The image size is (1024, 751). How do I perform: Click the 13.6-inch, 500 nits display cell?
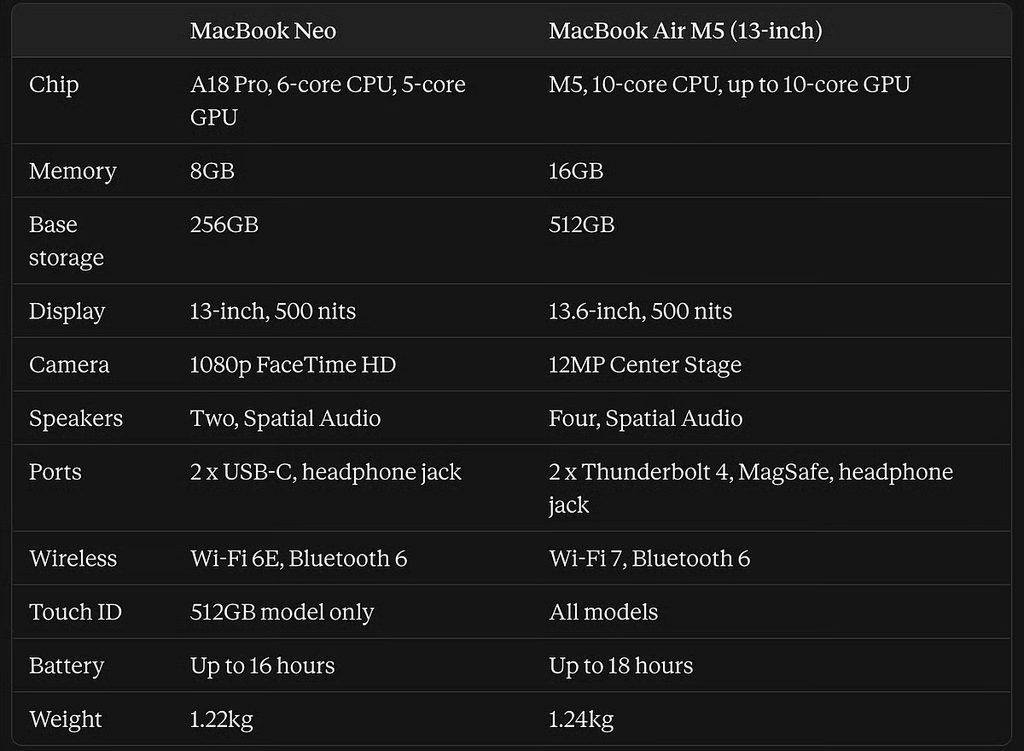pos(640,311)
